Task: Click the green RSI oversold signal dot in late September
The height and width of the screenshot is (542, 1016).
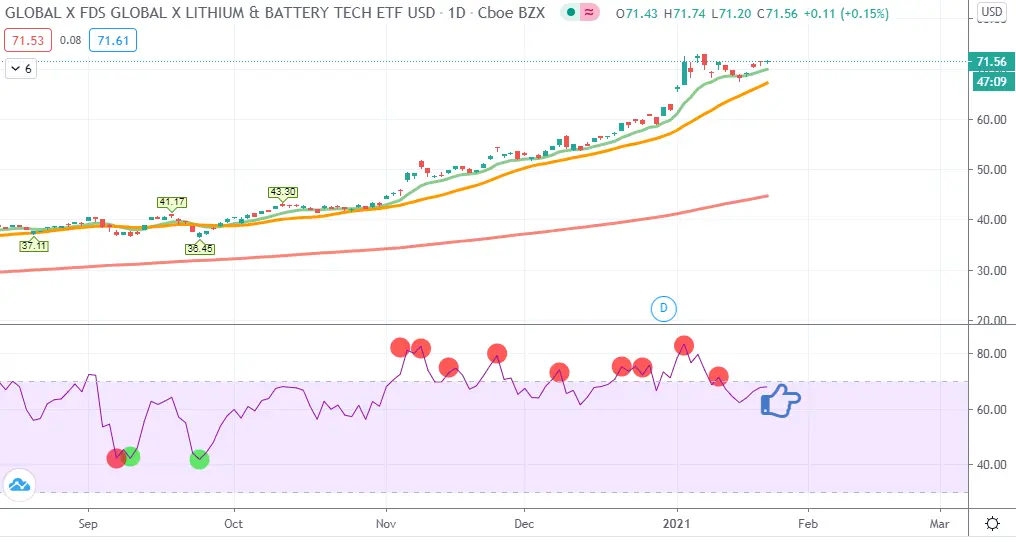Action: click(200, 459)
